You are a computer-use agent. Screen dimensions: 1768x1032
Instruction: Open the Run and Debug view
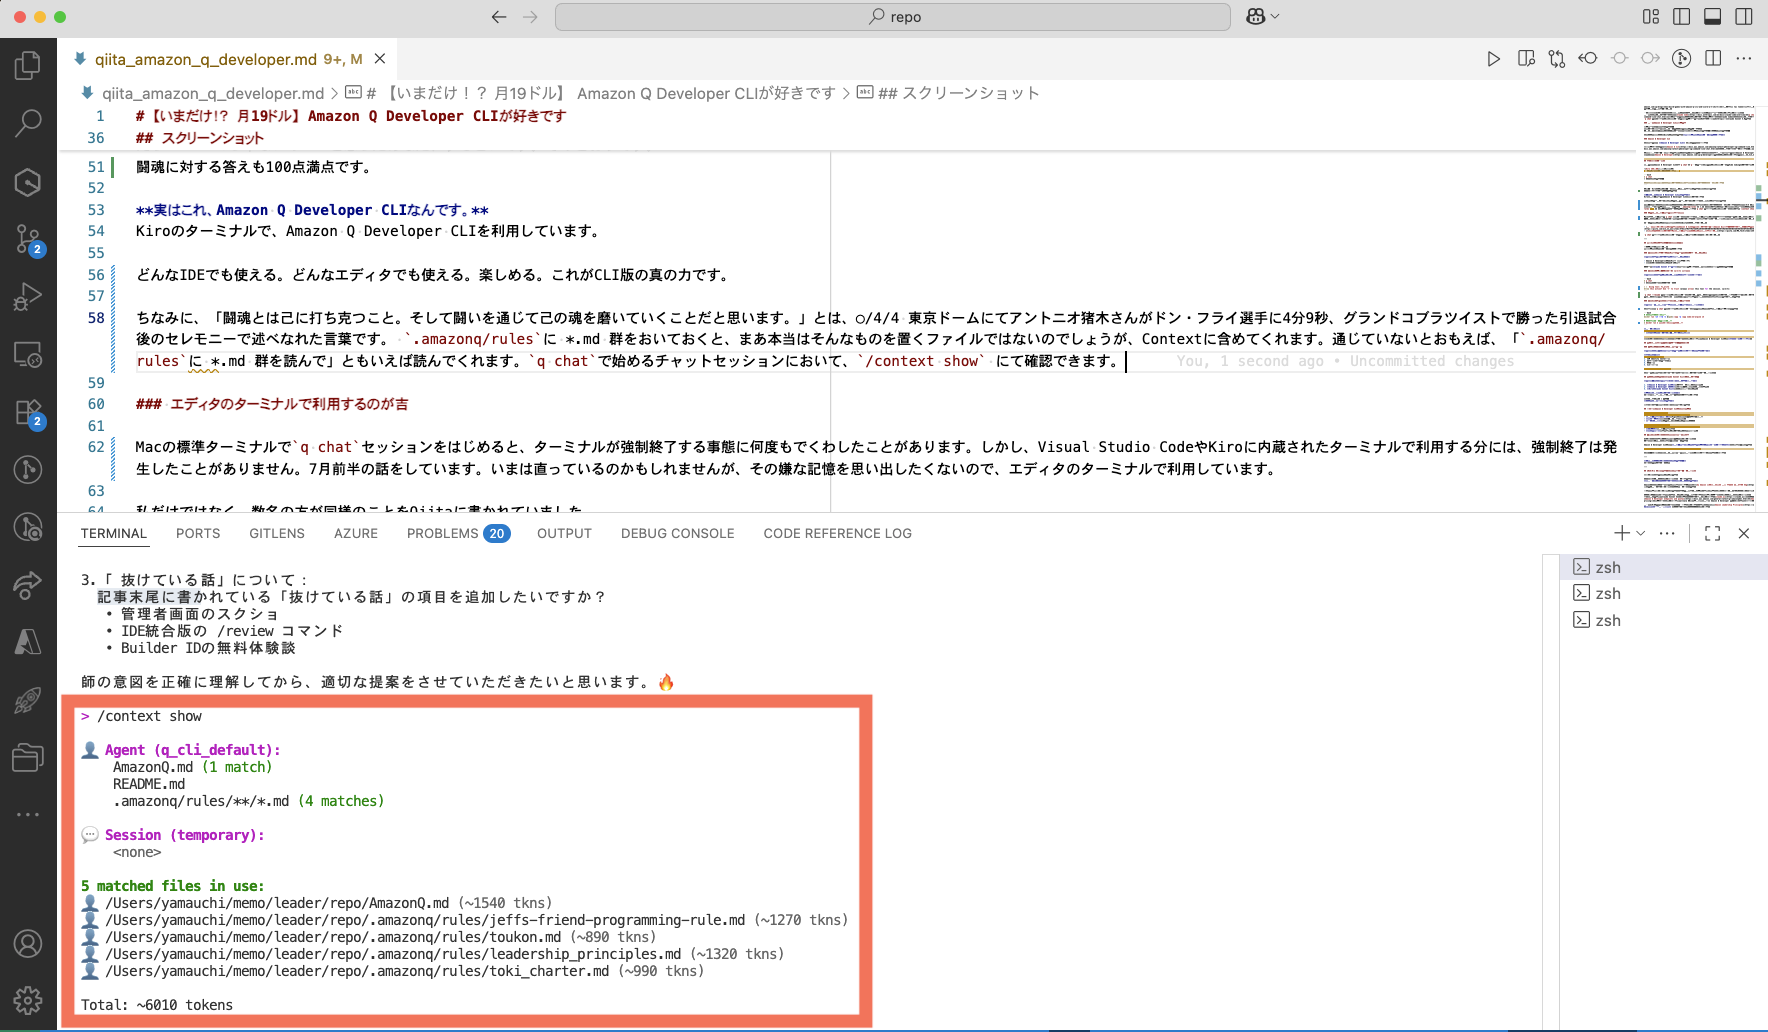click(28, 296)
